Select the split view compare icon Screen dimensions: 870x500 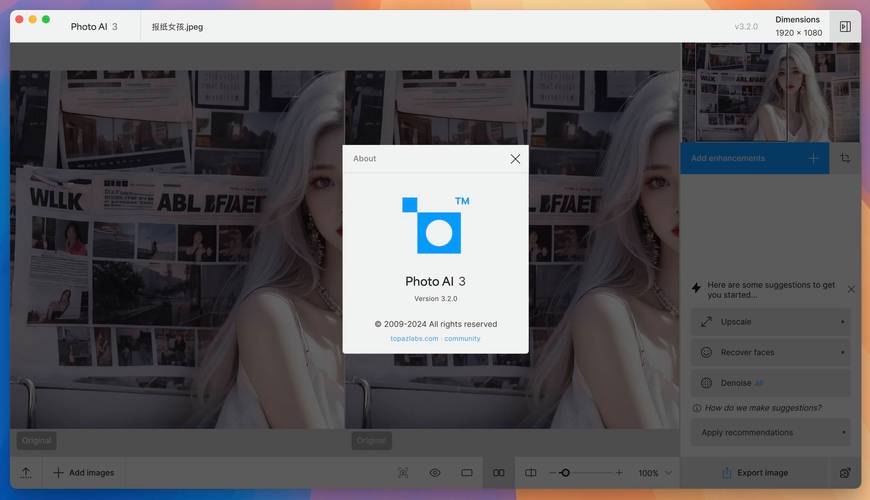tap(531, 473)
